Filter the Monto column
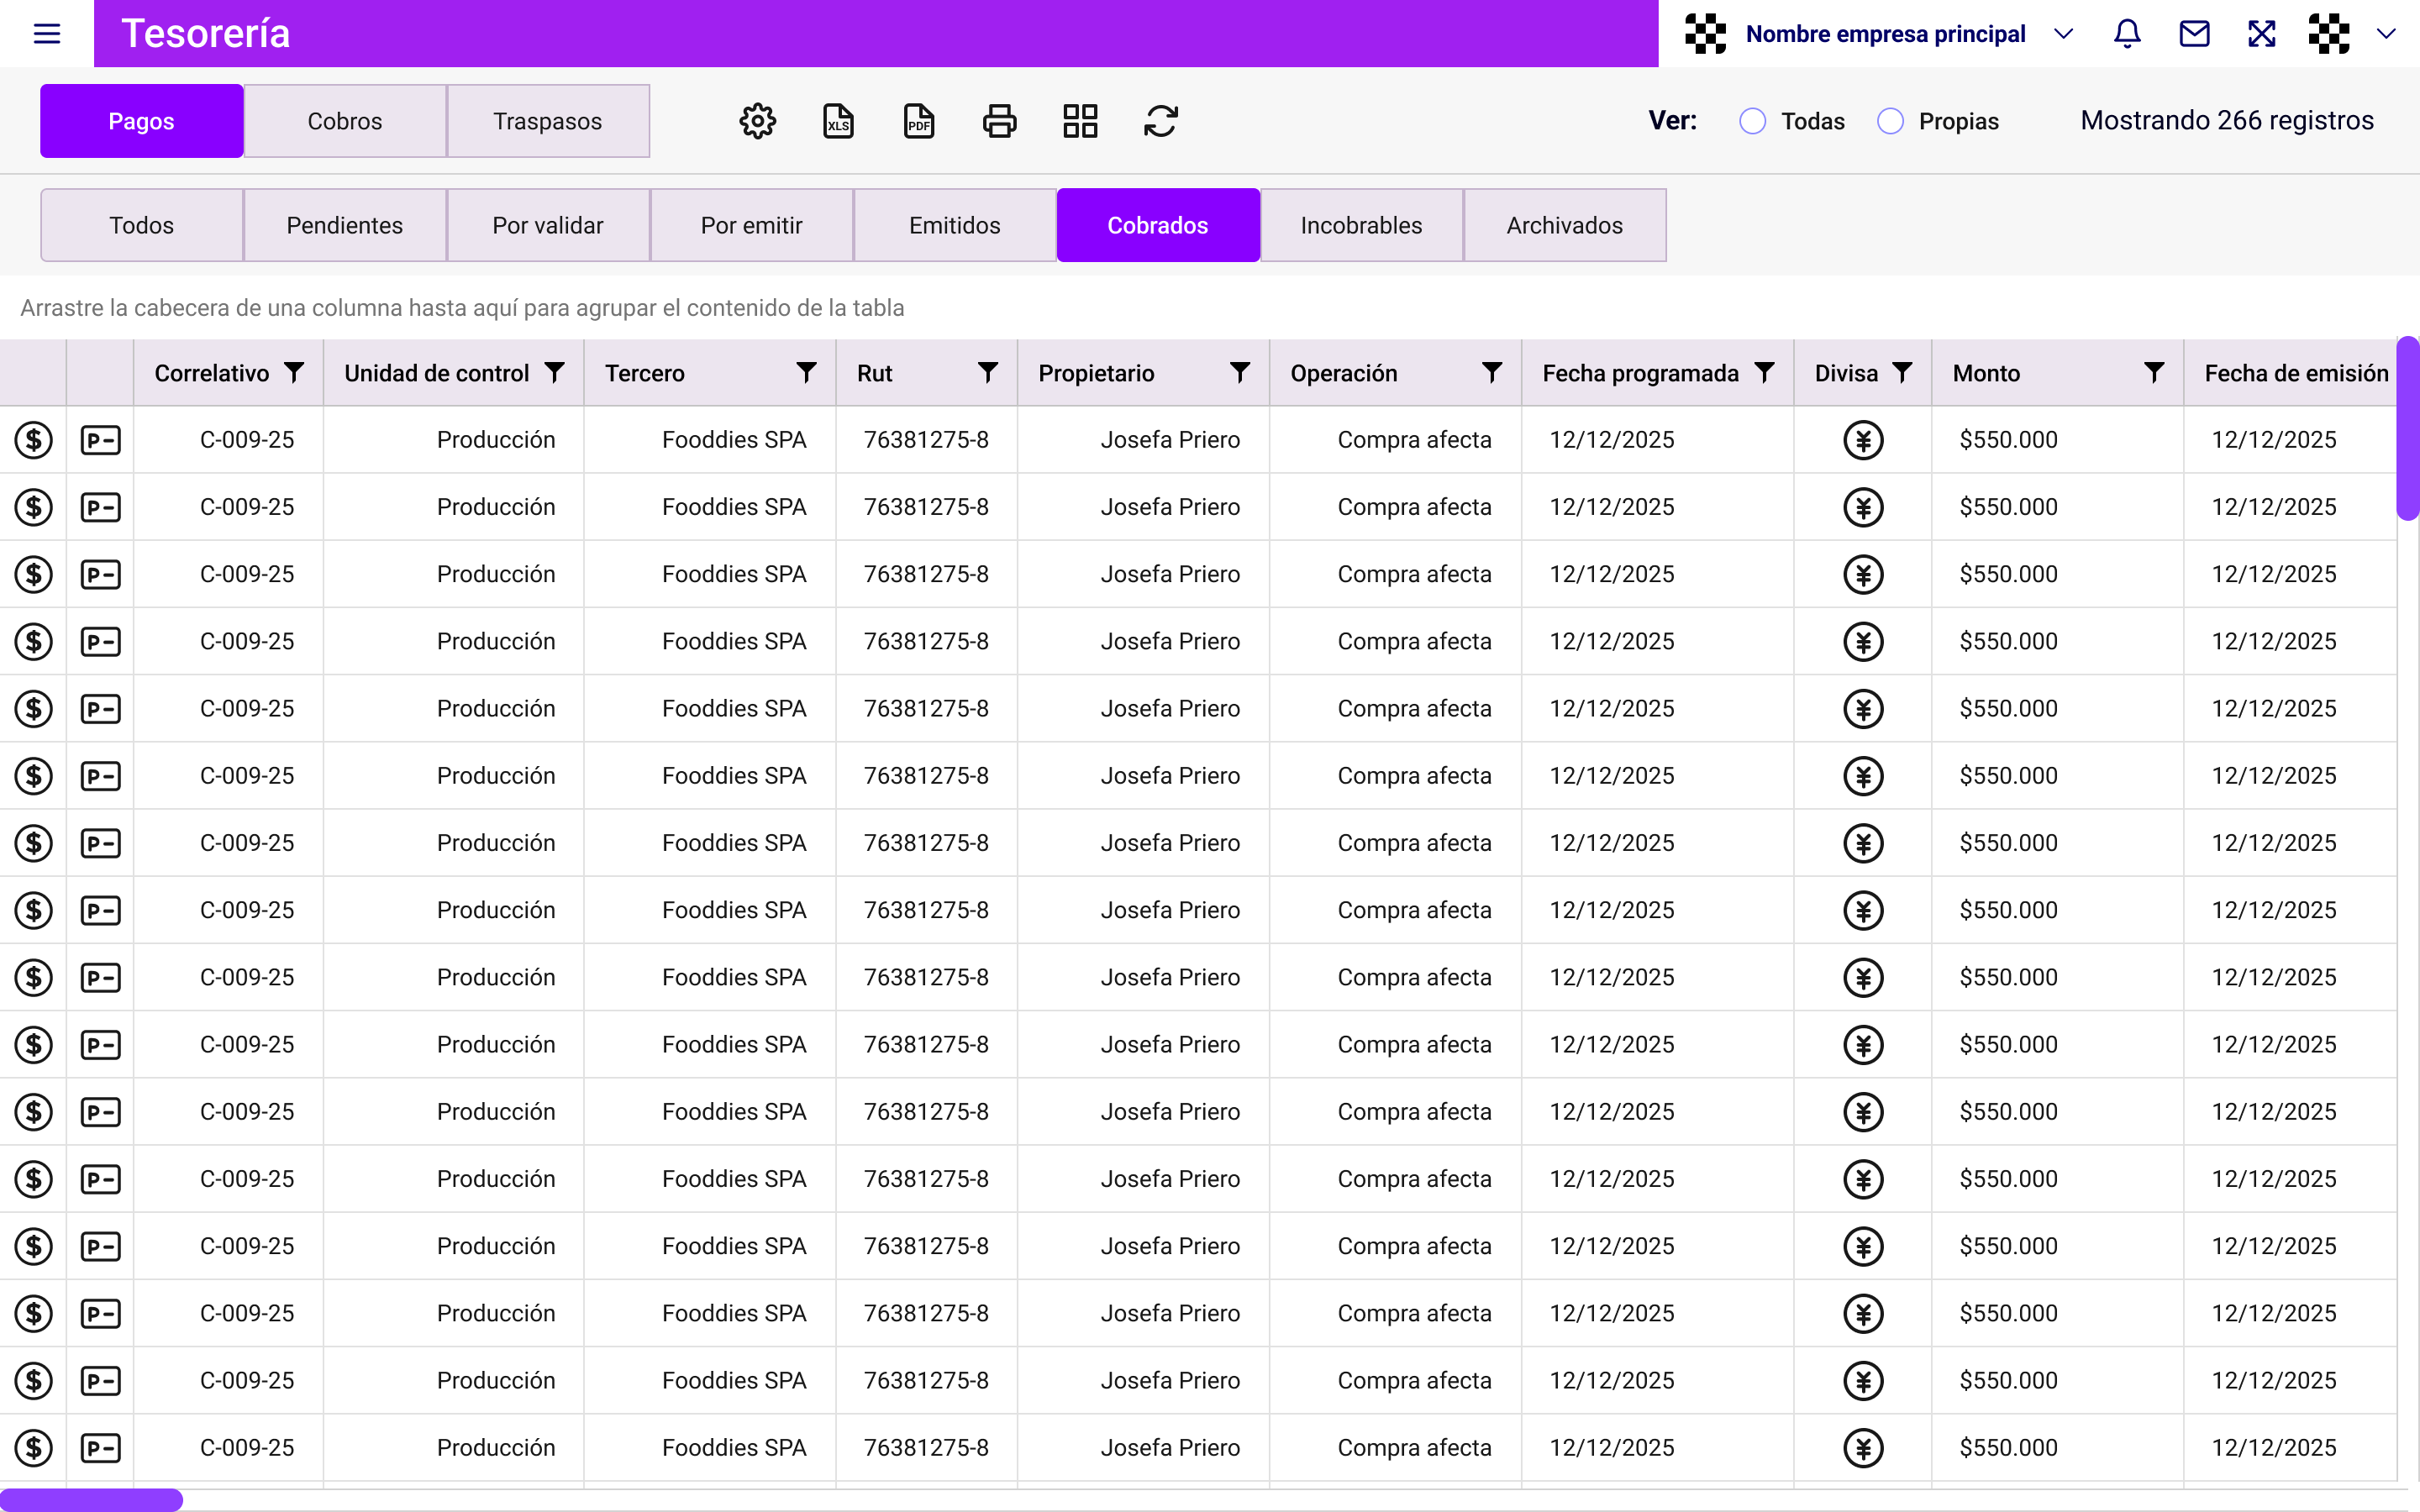2420x1512 pixels. click(x=2154, y=373)
